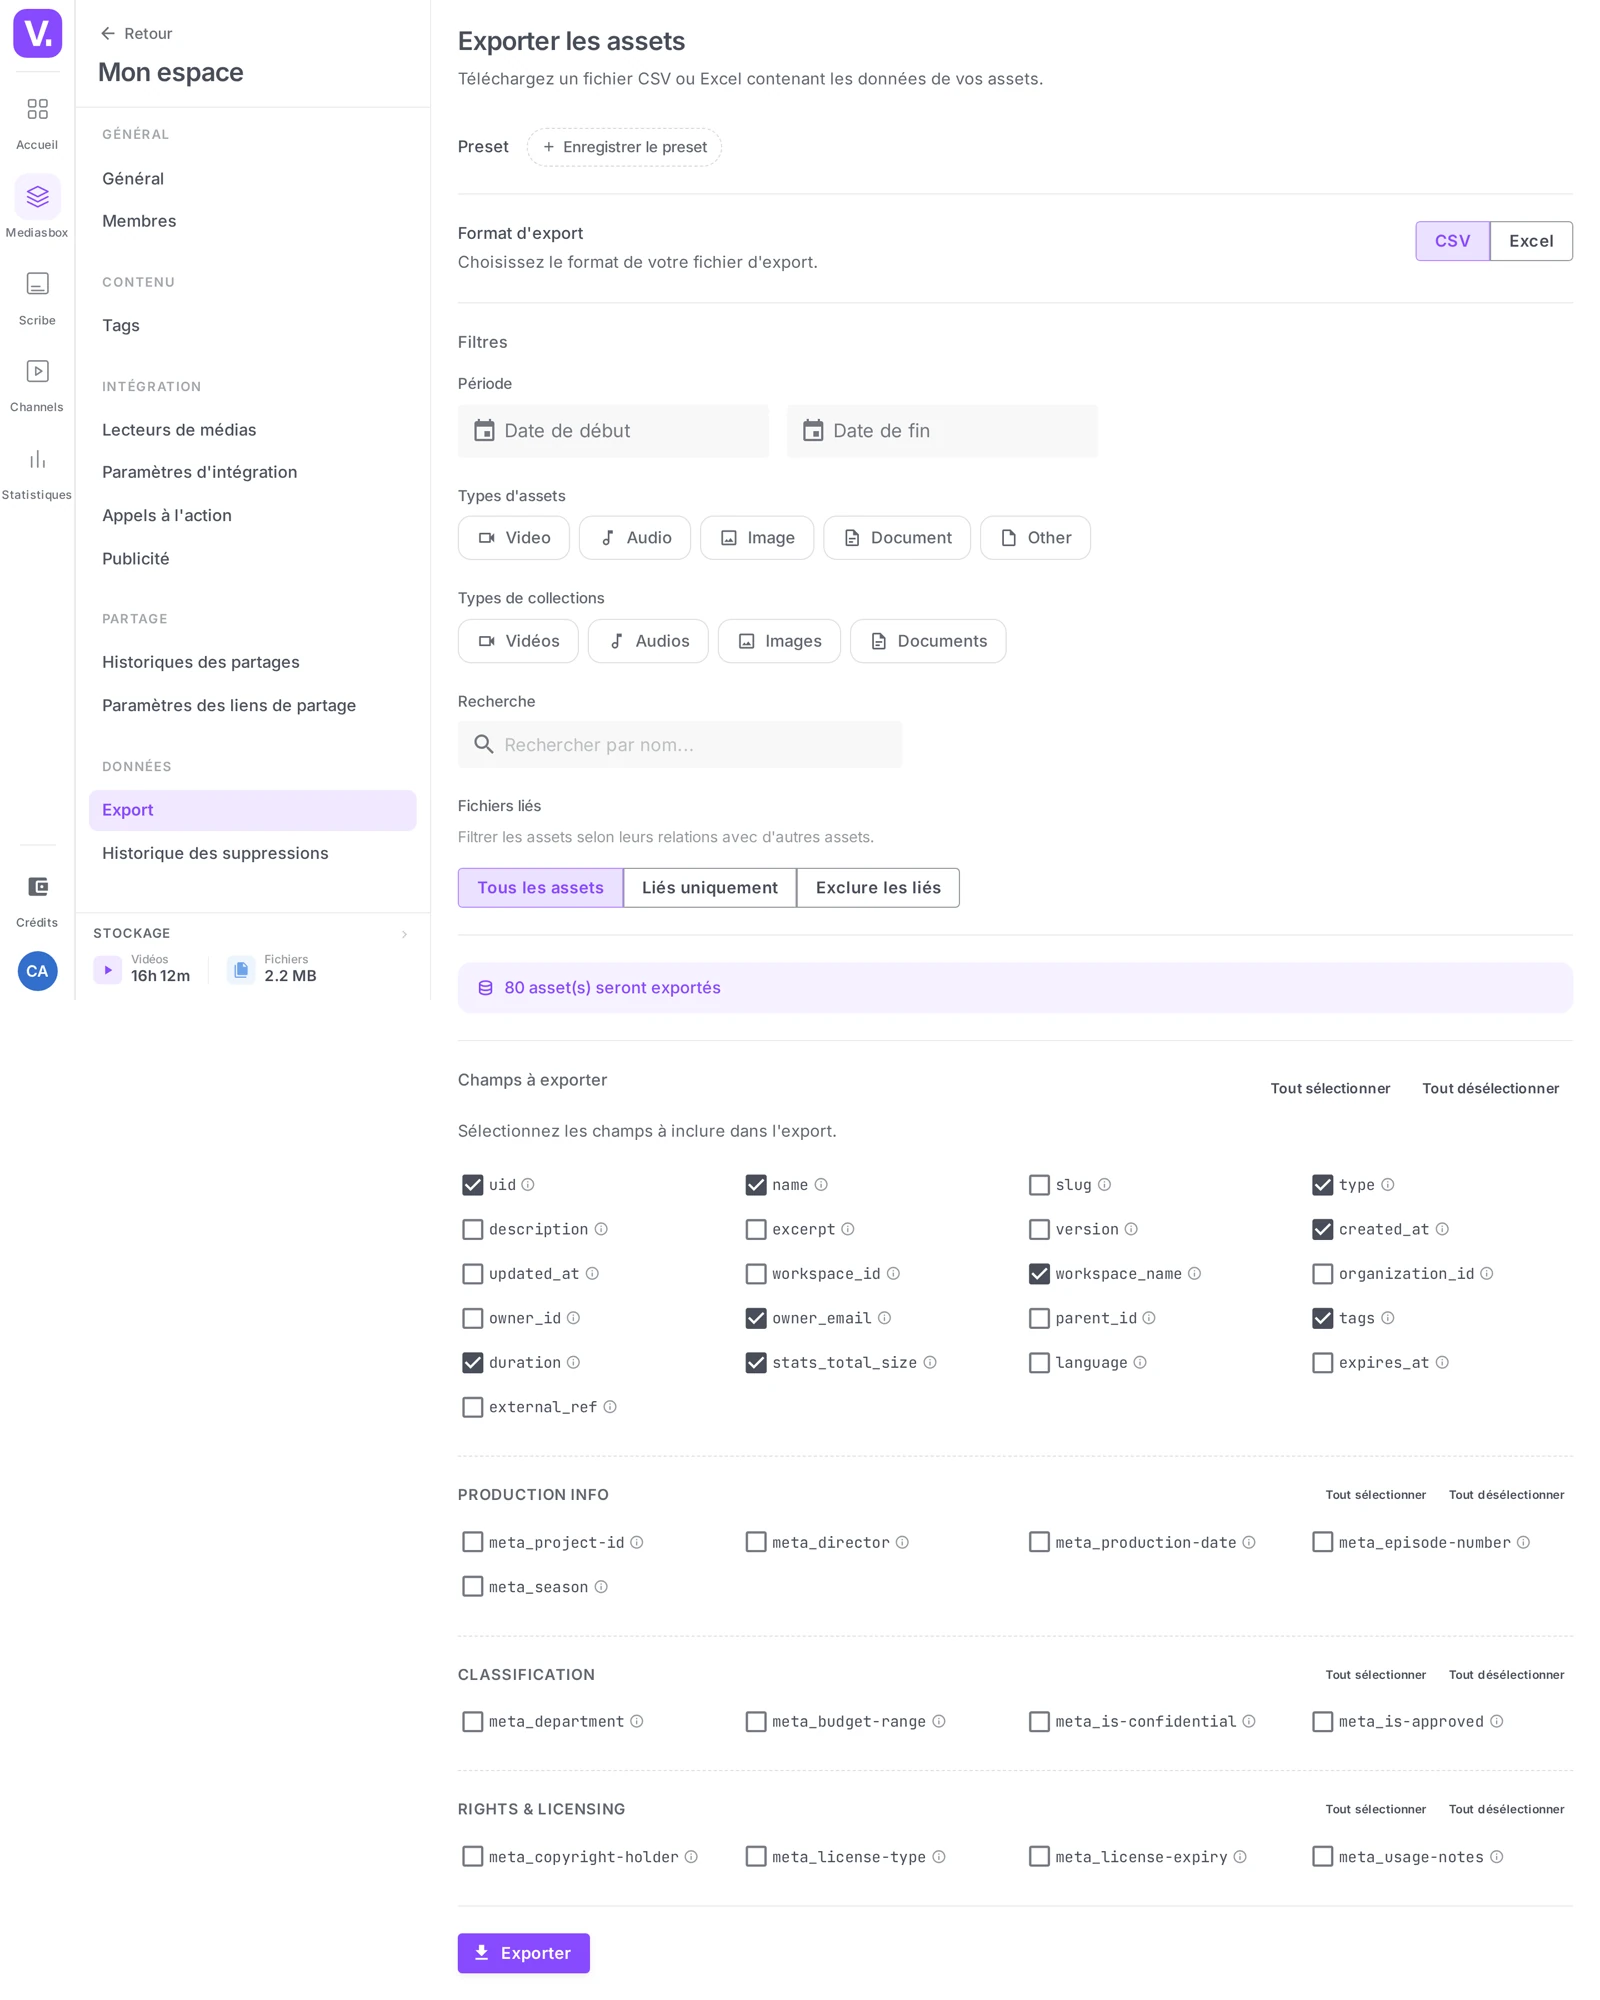The width and height of the screenshot is (1600, 2000).
Task: Open the Date de fin picker
Action: tap(942, 431)
